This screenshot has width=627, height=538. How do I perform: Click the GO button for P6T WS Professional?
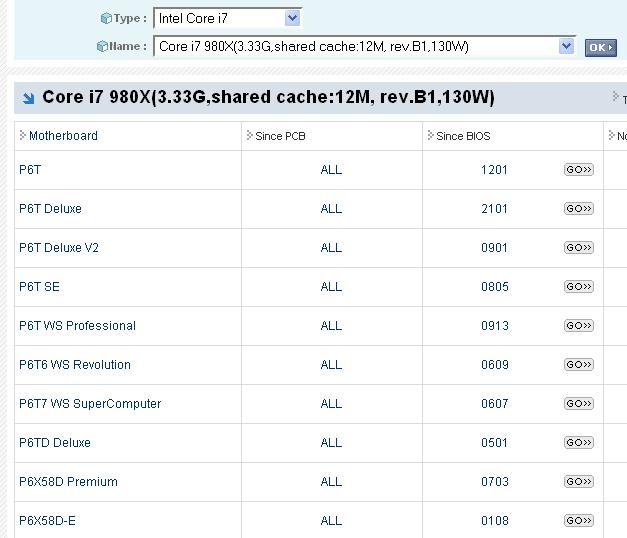(x=579, y=326)
